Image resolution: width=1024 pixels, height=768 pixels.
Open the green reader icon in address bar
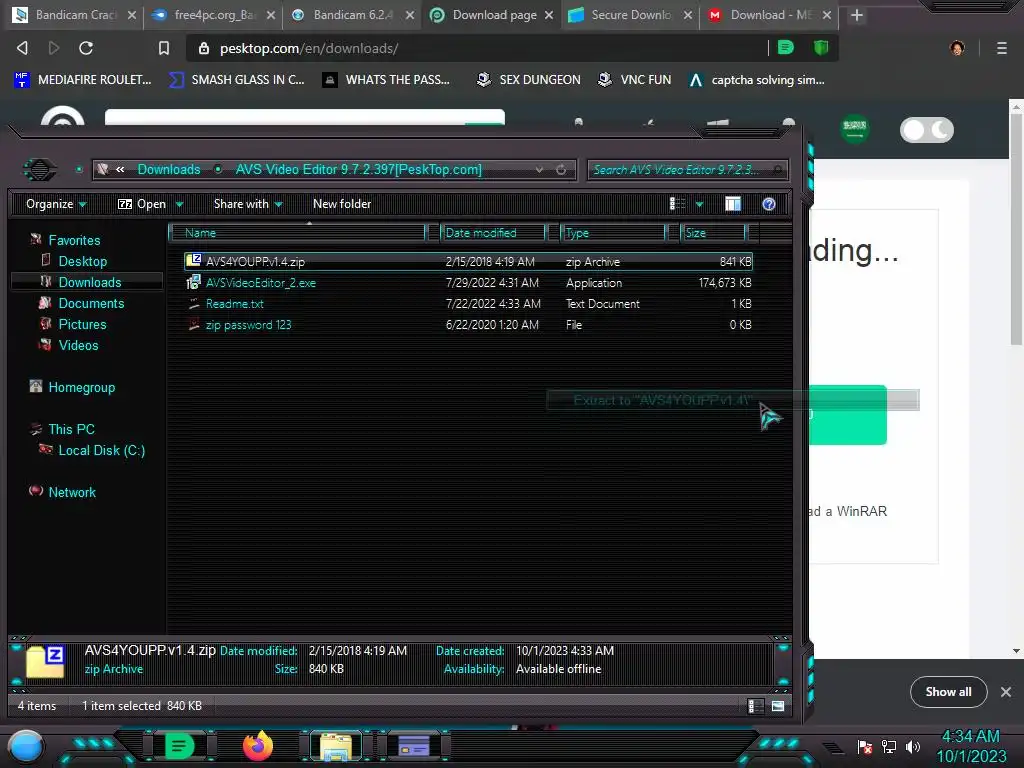786,48
